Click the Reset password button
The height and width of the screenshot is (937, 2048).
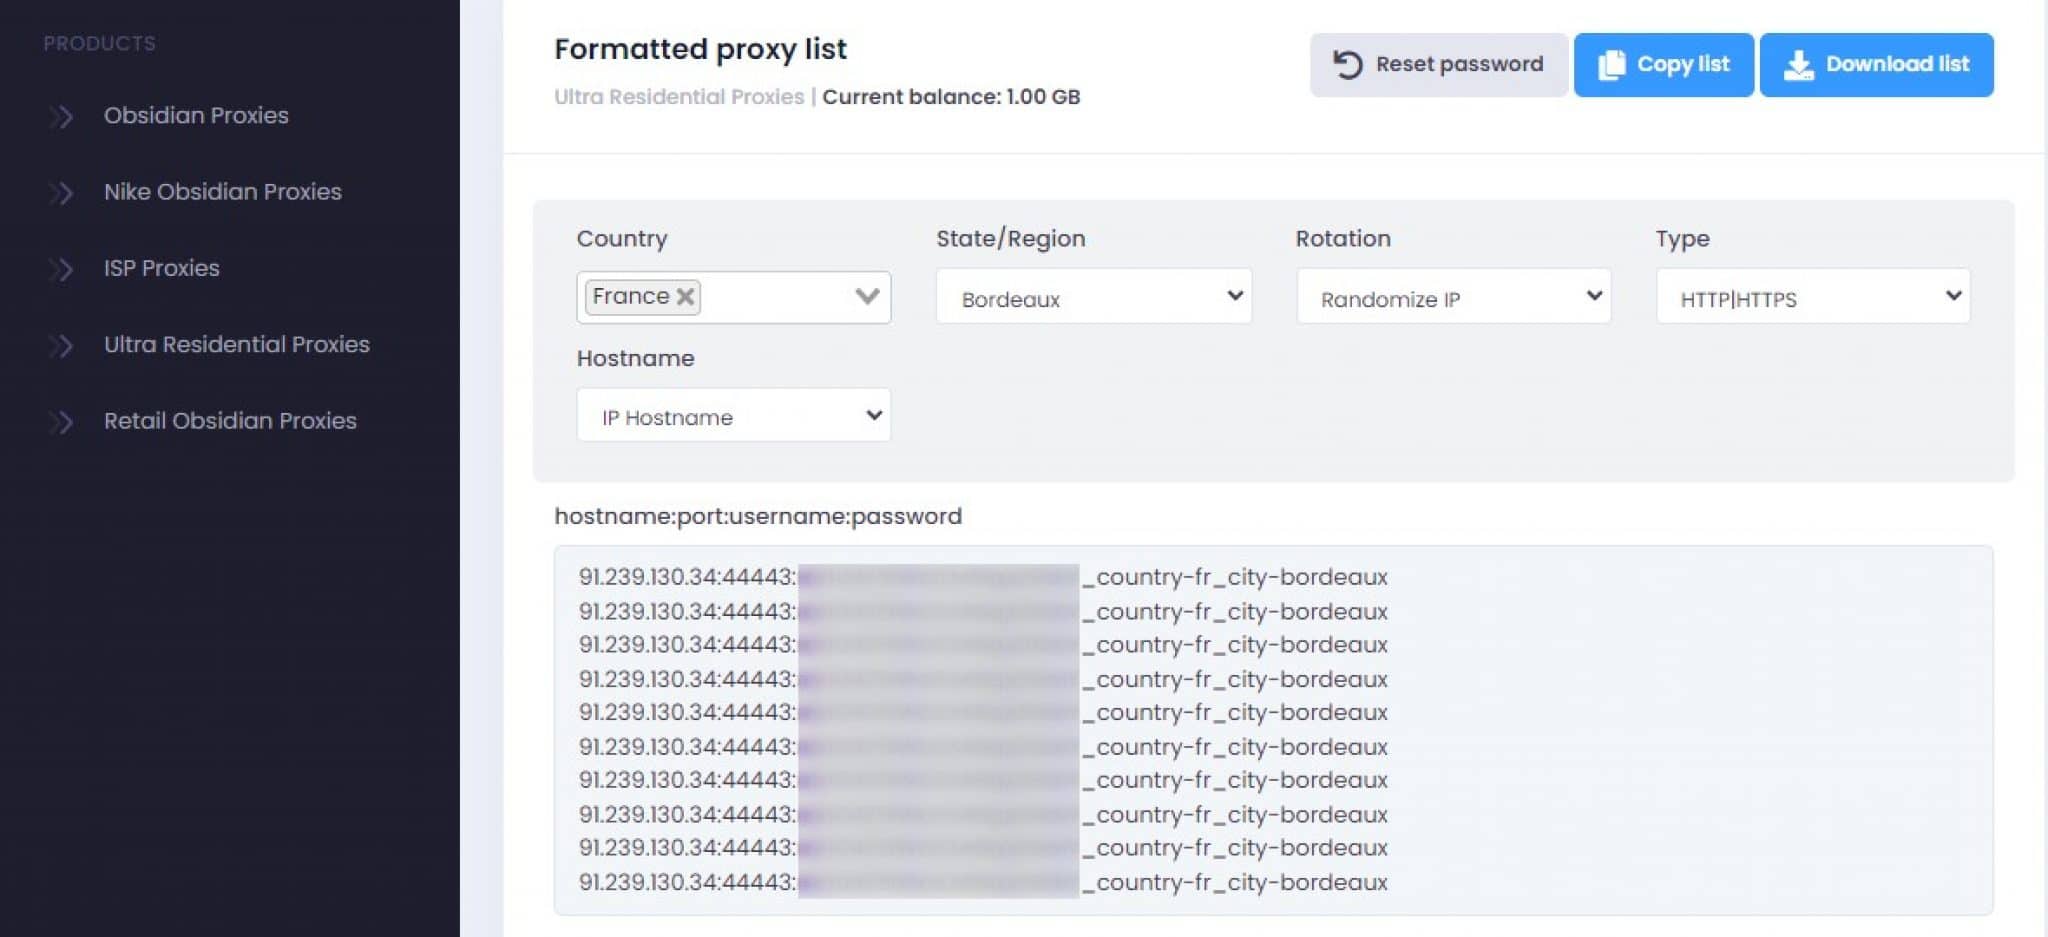pyautogui.click(x=1438, y=65)
